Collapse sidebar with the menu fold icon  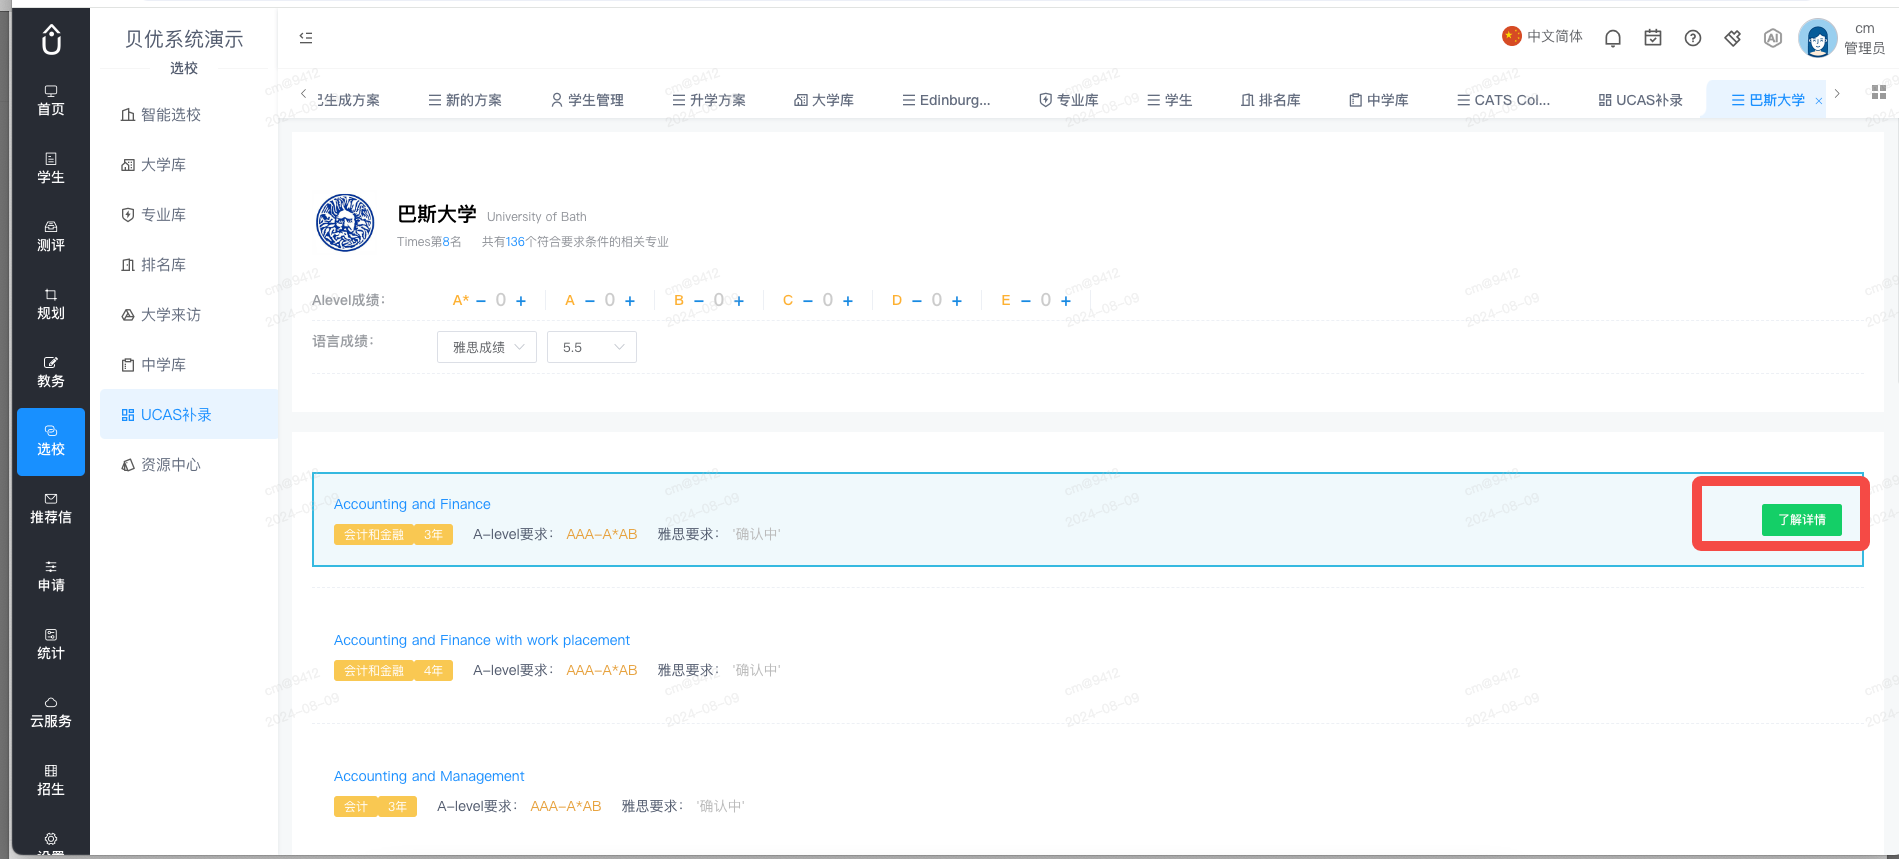point(306,38)
